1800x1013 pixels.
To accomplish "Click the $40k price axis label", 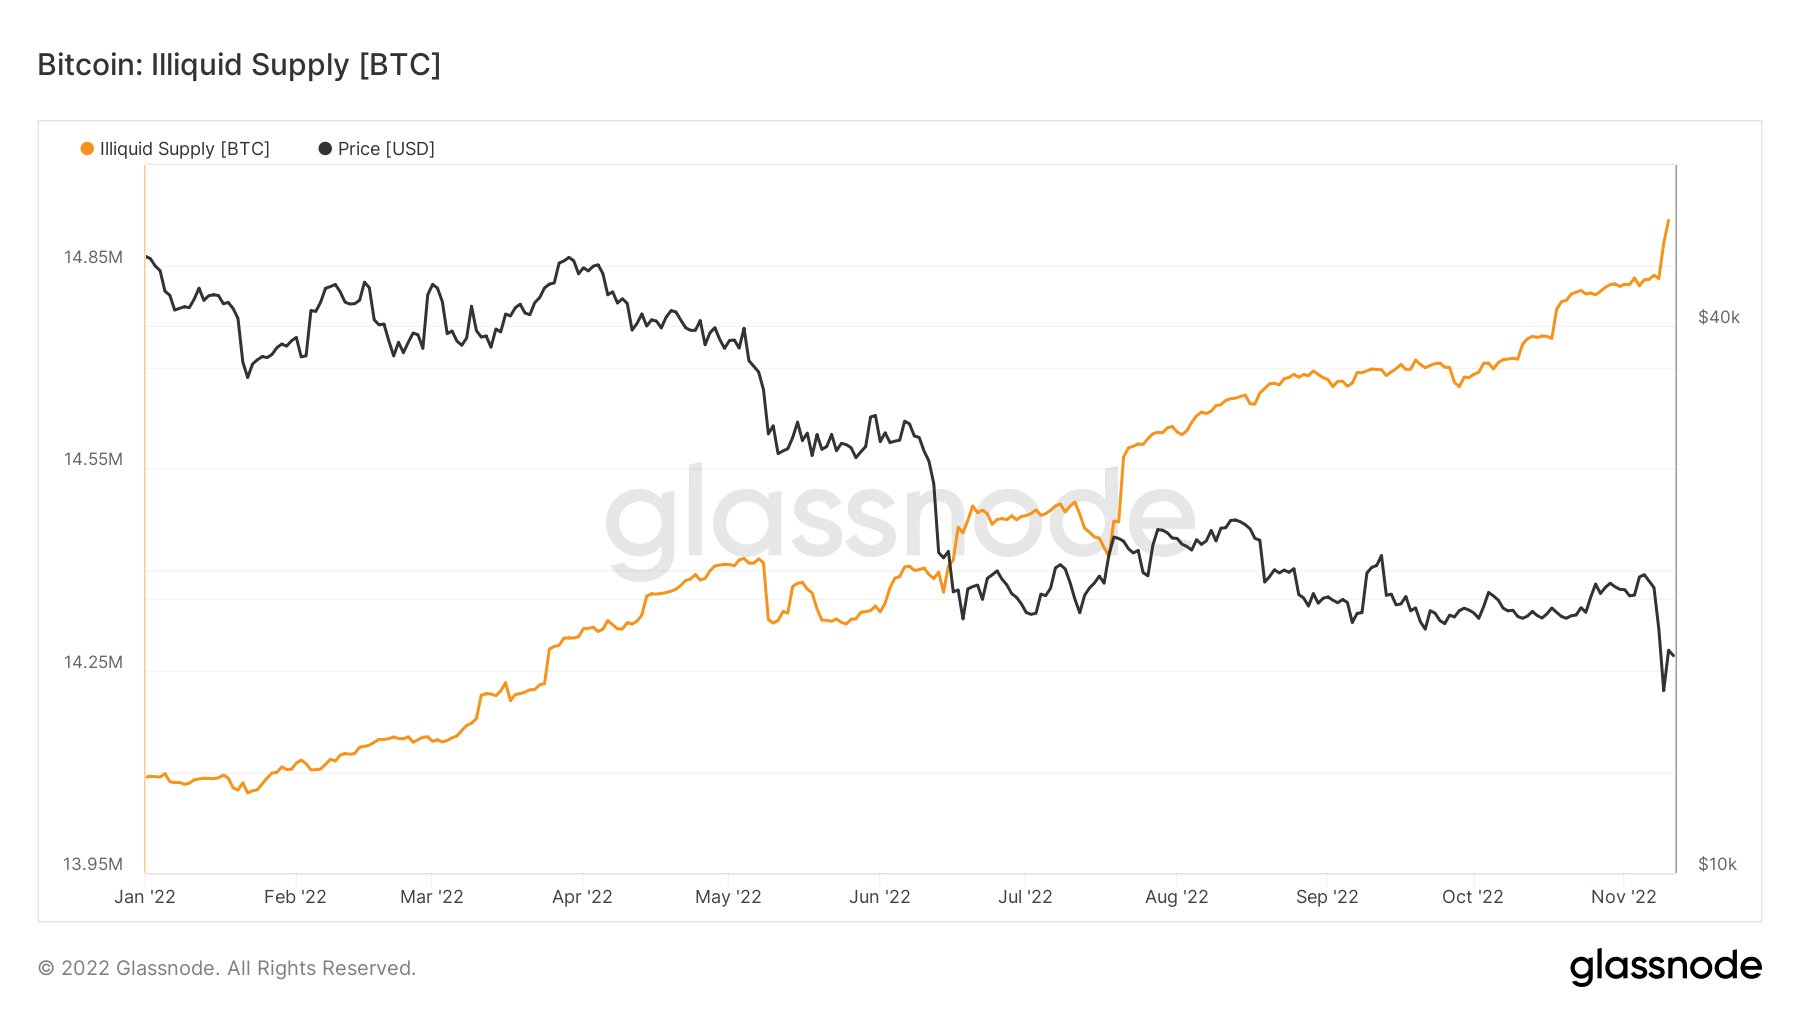I will (1718, 317).
